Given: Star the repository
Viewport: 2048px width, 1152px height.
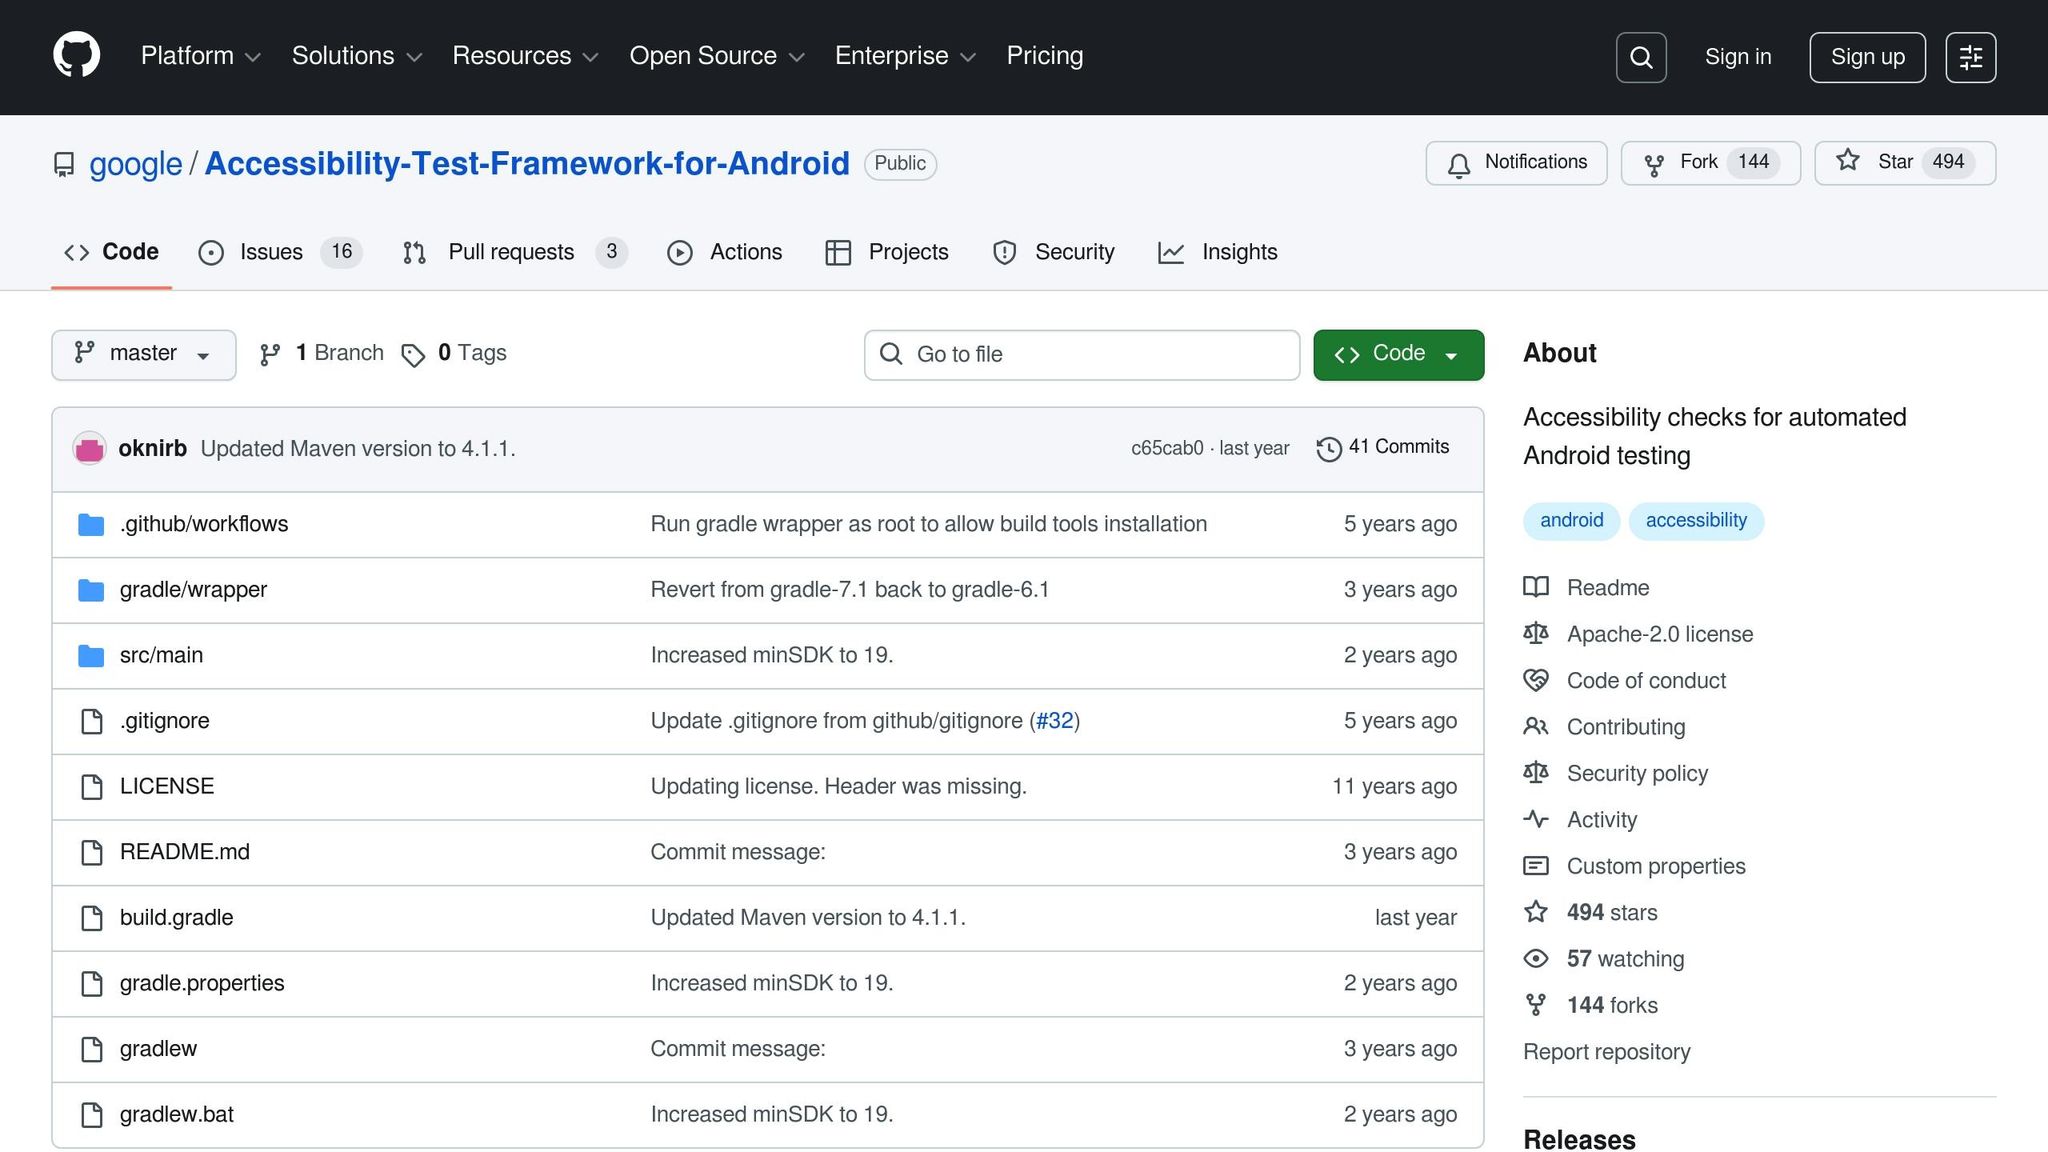Looking at the screenshot, I should point(1904,163).
